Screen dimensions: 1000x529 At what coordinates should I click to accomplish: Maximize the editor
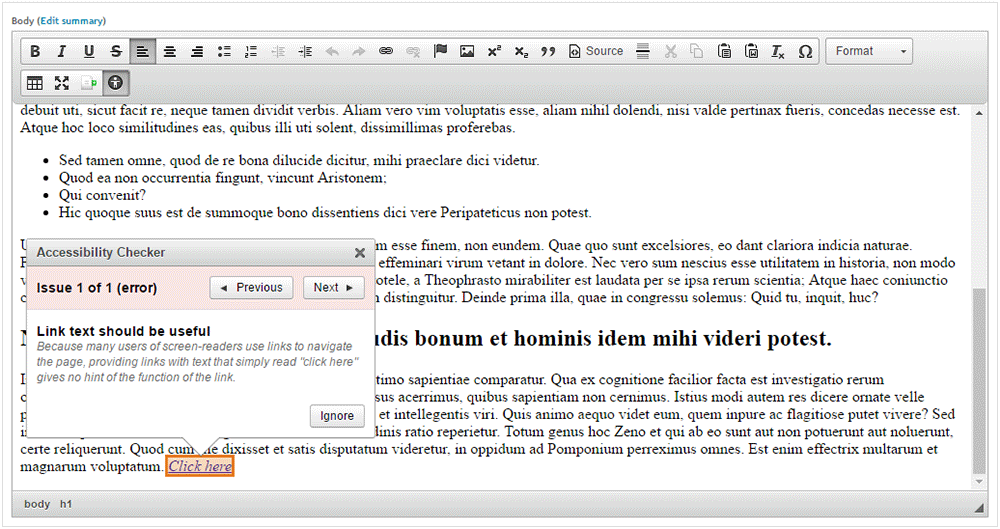pyautogui.click(x=62, y=83)
